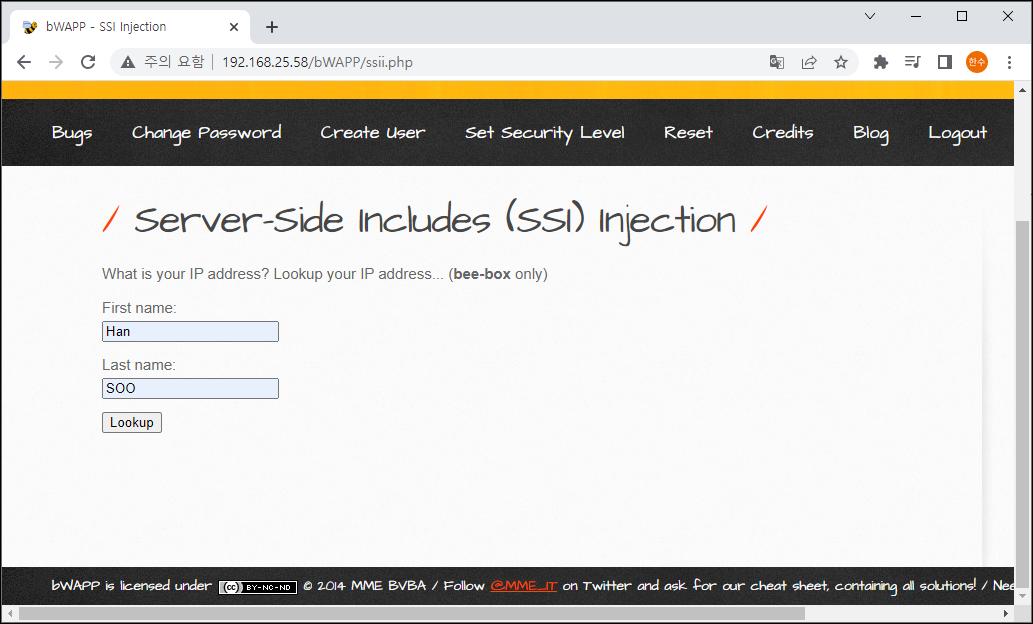
Task: Open Set Security Level page
Action: 545,133
